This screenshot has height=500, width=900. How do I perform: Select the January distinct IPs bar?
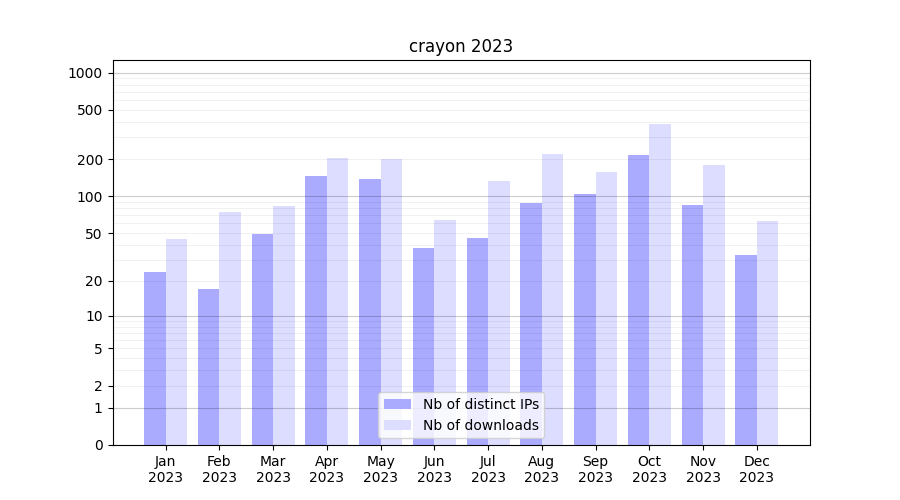pyautogui.click(x=155, y=358)
